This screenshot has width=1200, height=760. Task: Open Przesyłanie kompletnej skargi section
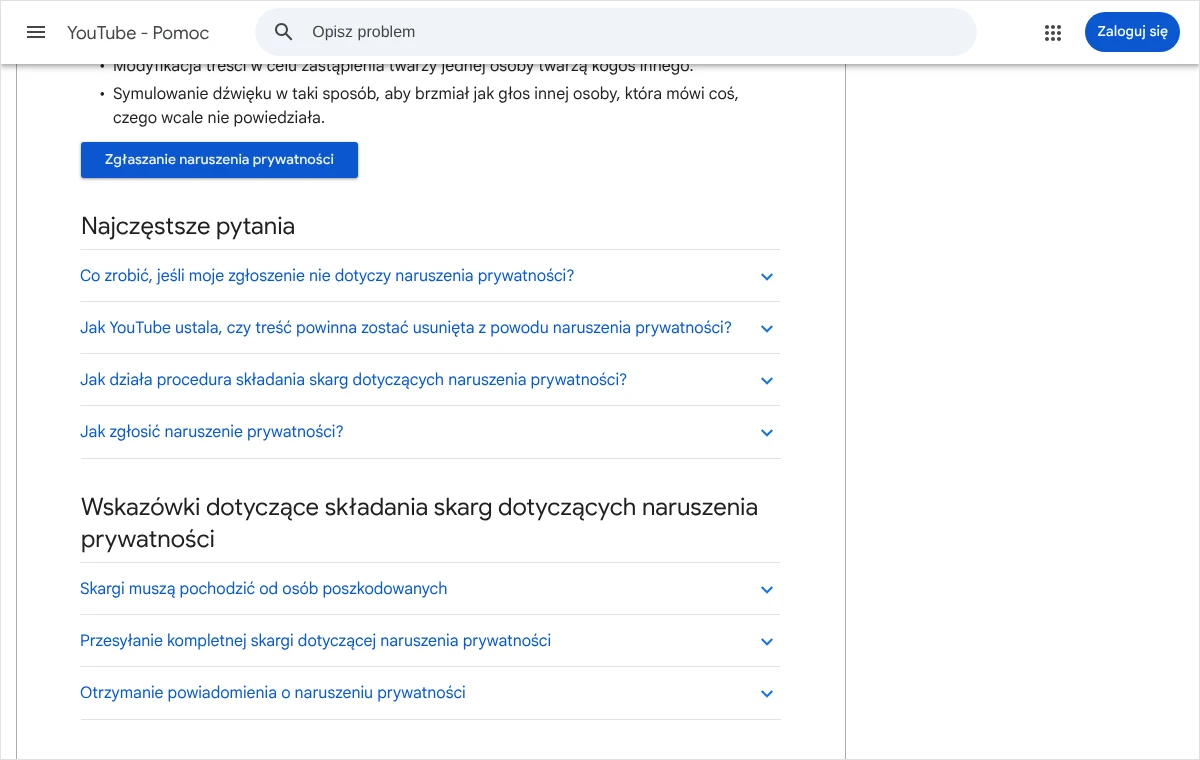coord(315,641)
